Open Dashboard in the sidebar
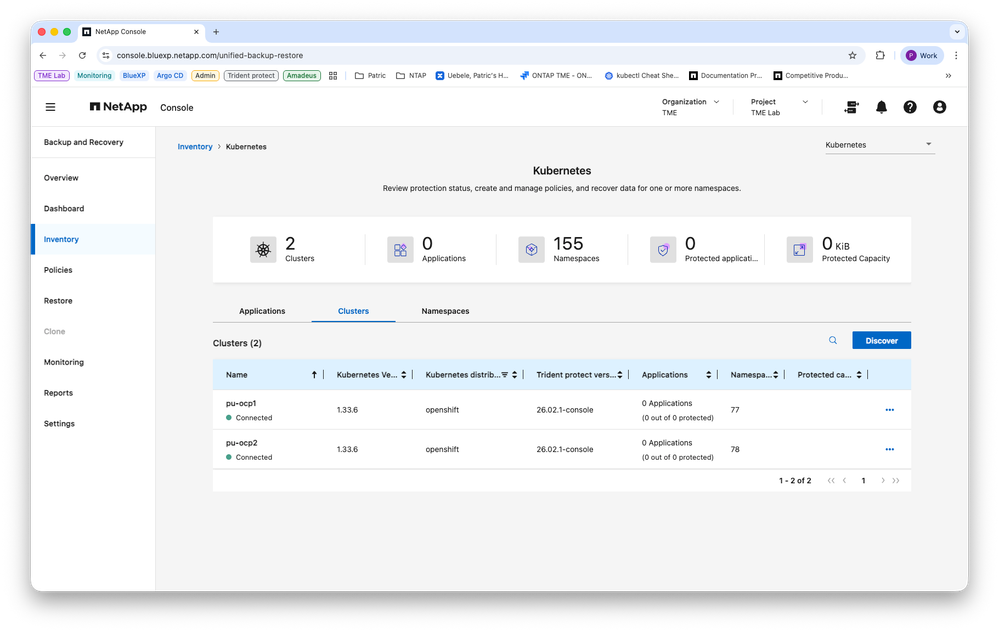 point(64,208)
